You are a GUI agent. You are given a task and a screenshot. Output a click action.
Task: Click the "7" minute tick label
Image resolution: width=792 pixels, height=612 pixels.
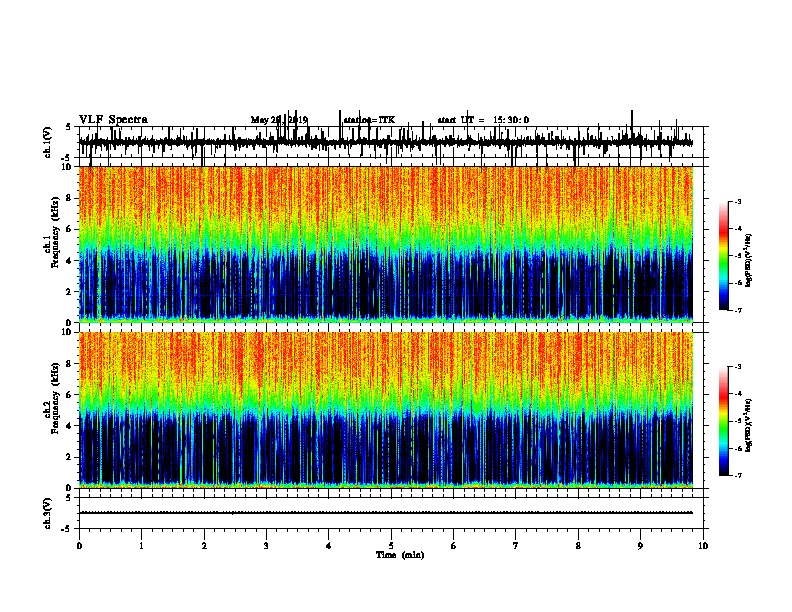pos(516,546)
